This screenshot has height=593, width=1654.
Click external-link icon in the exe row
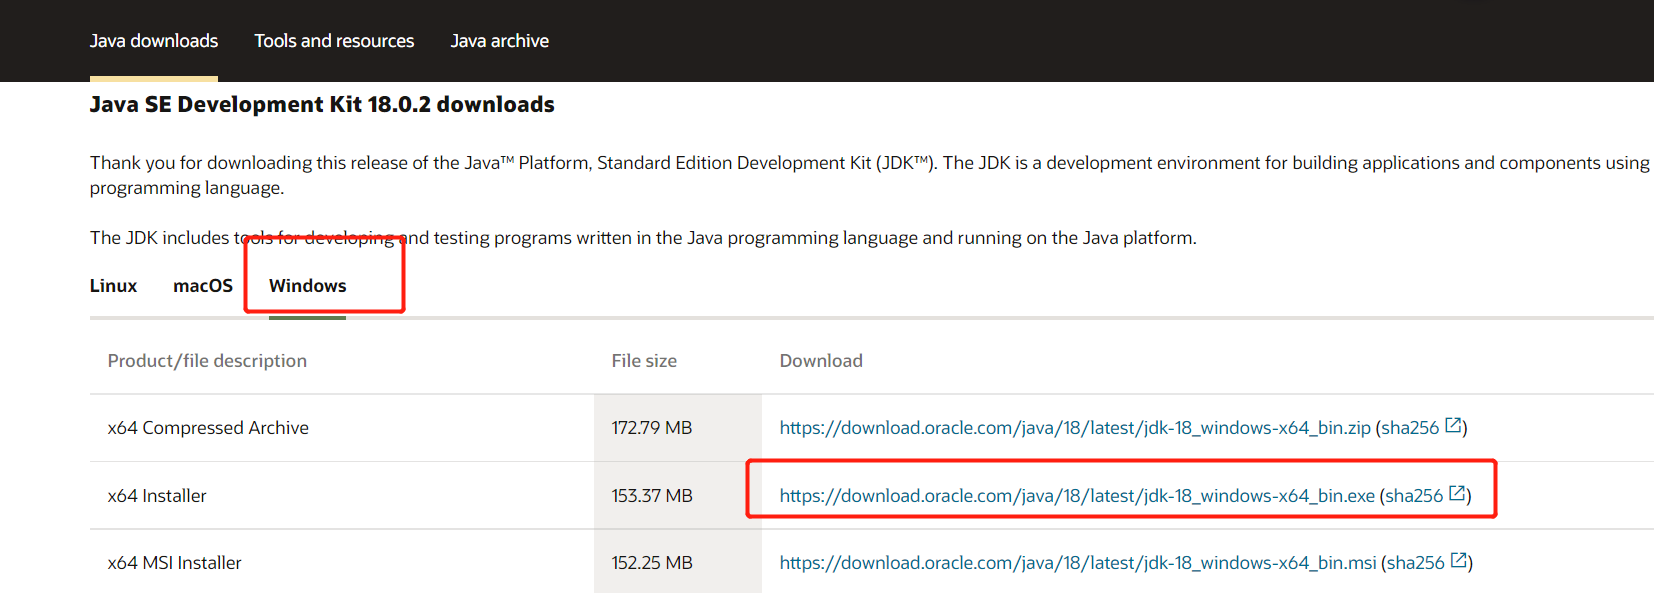1458,493
